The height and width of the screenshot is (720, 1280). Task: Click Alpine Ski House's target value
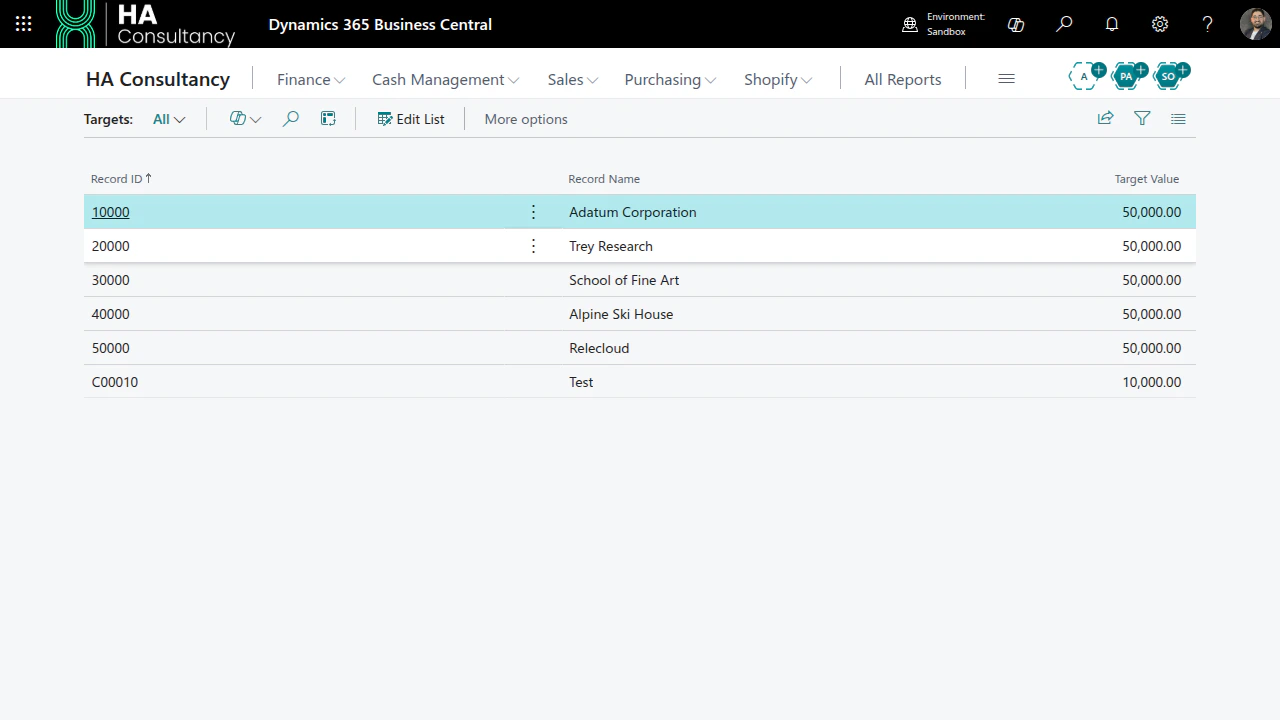[x=1152, y=314]
